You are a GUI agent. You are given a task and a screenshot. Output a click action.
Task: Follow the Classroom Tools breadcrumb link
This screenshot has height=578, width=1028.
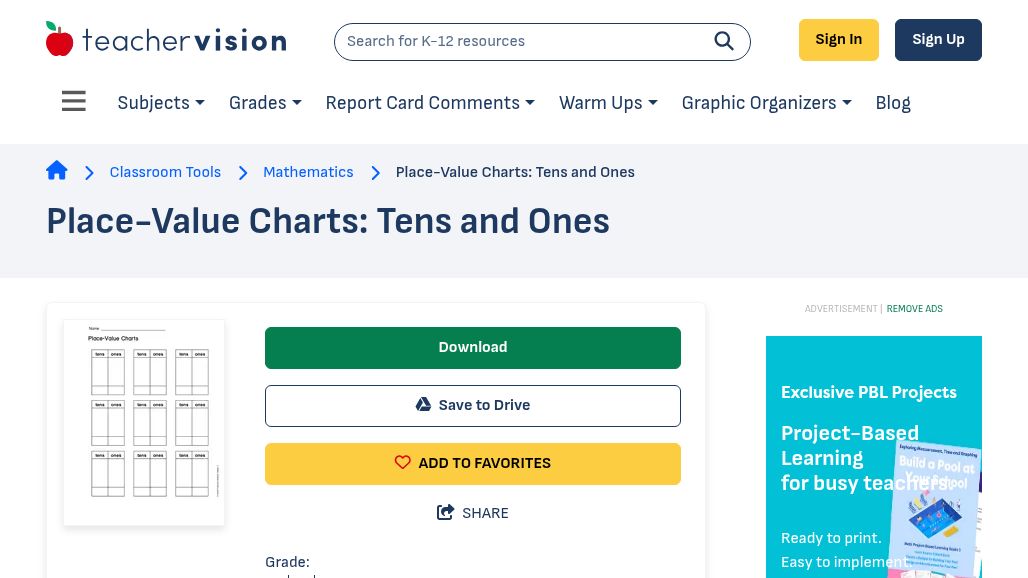click(x=165, y=172)
